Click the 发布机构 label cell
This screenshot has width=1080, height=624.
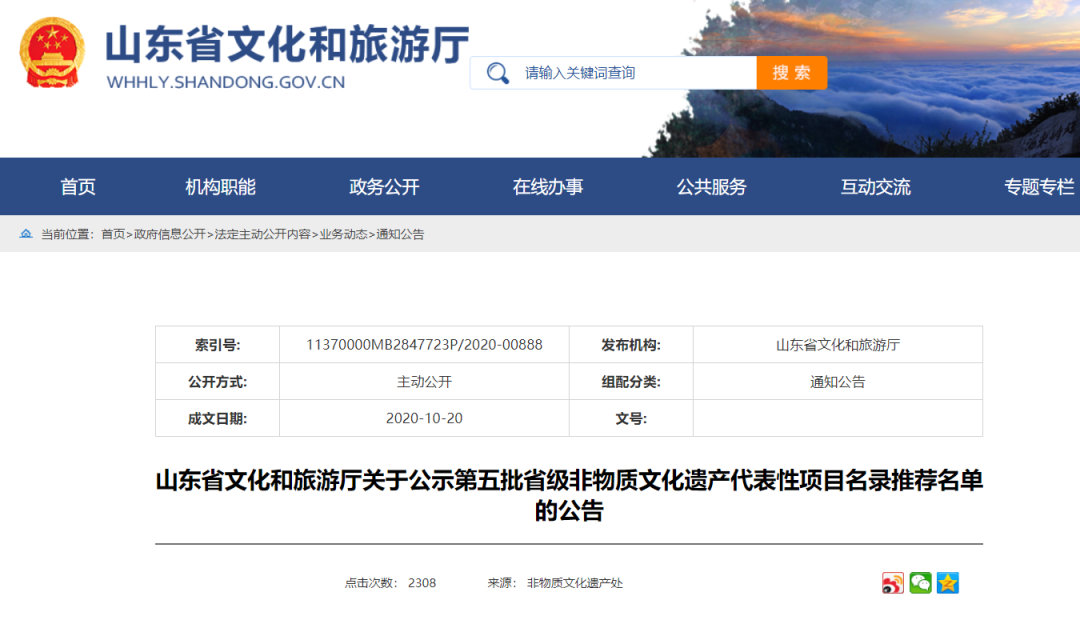point(631,344)
